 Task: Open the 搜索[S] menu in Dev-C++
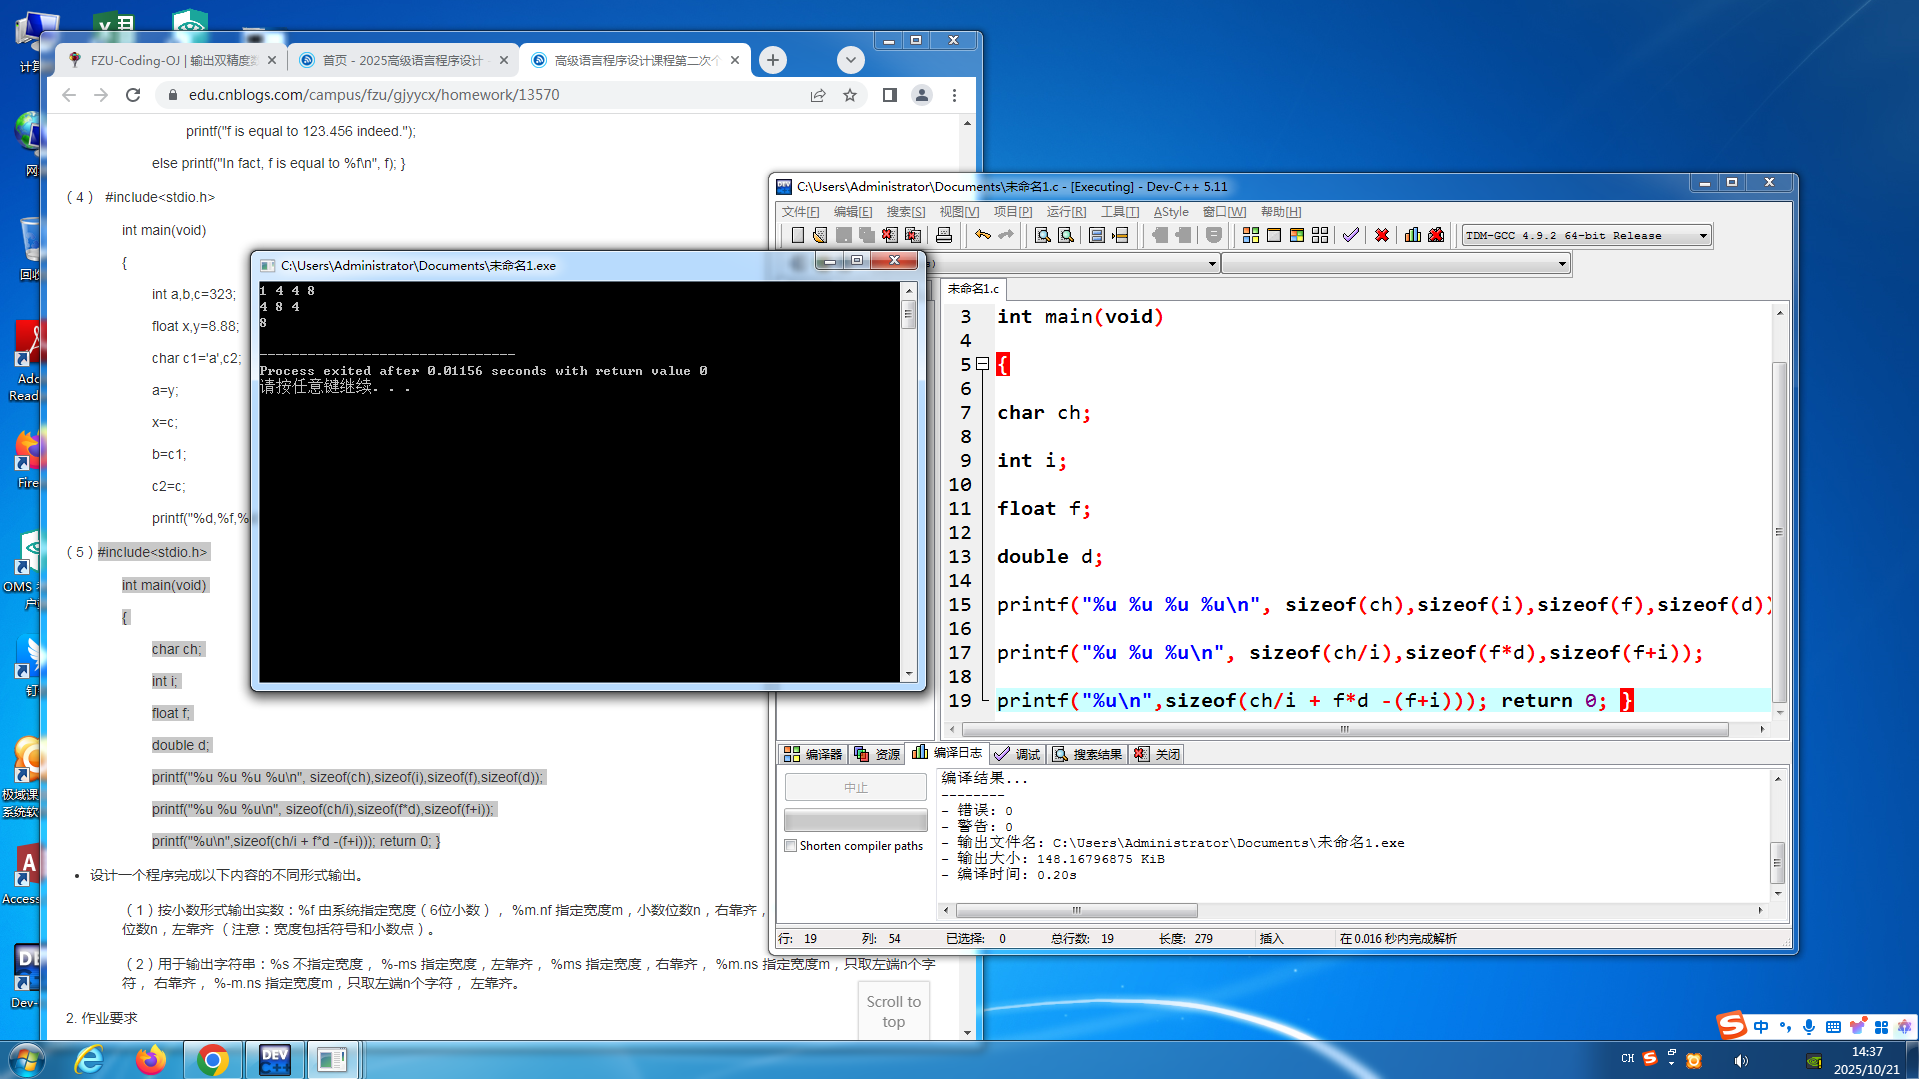[906, 212]
